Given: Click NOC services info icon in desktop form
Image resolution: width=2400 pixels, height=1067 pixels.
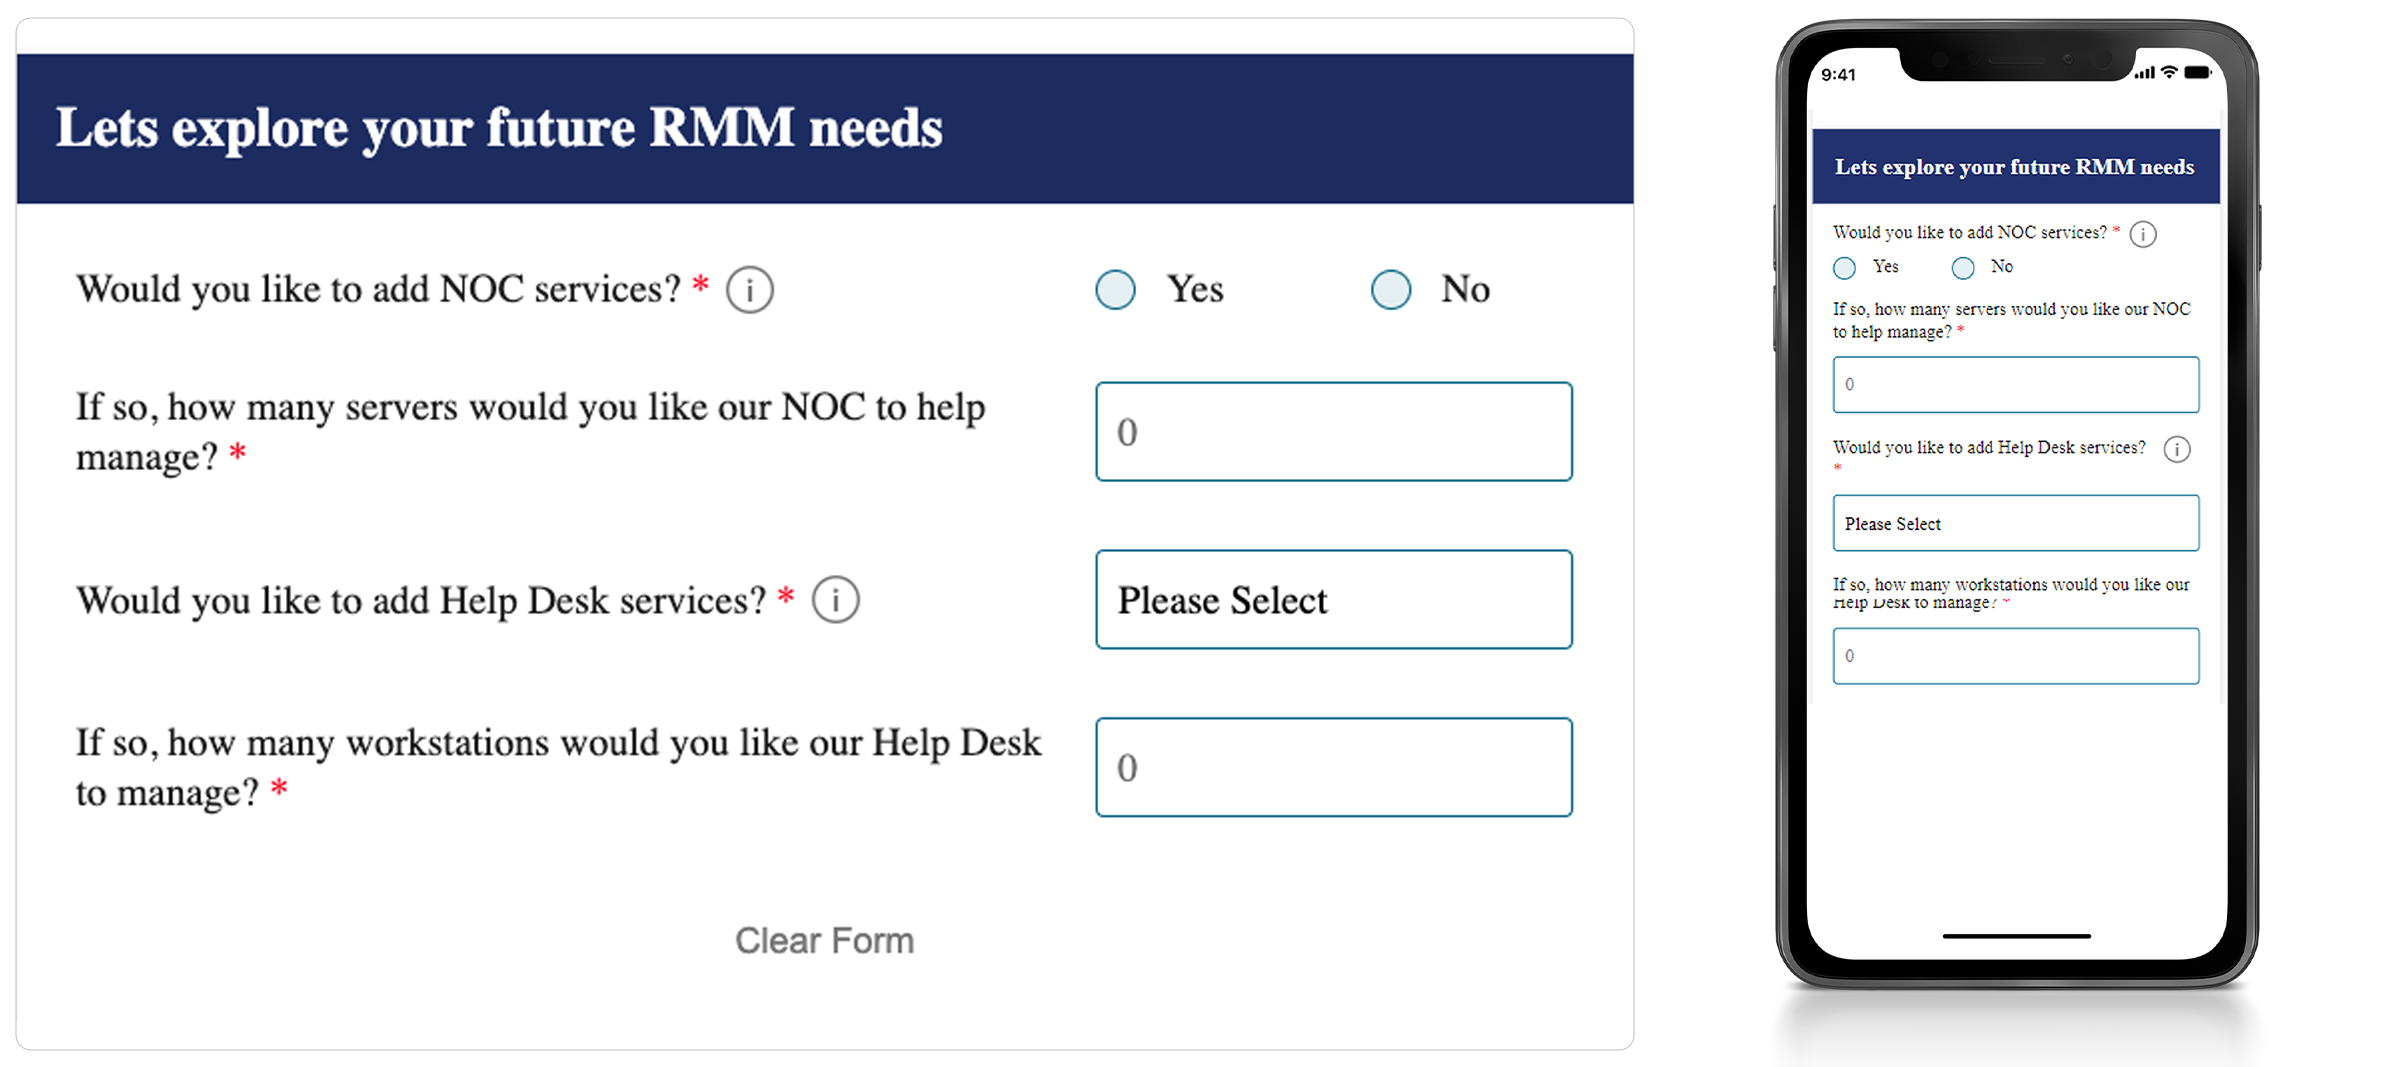Looking at the screenshot, I should (749, 290).
